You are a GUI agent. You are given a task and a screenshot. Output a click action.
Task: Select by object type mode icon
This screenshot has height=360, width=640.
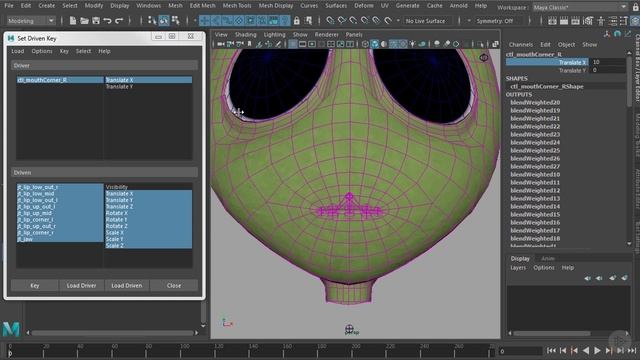(x=164, y=20)
